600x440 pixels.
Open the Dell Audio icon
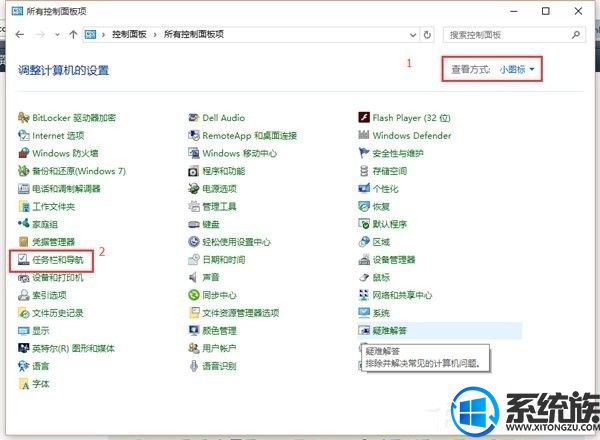194,117
